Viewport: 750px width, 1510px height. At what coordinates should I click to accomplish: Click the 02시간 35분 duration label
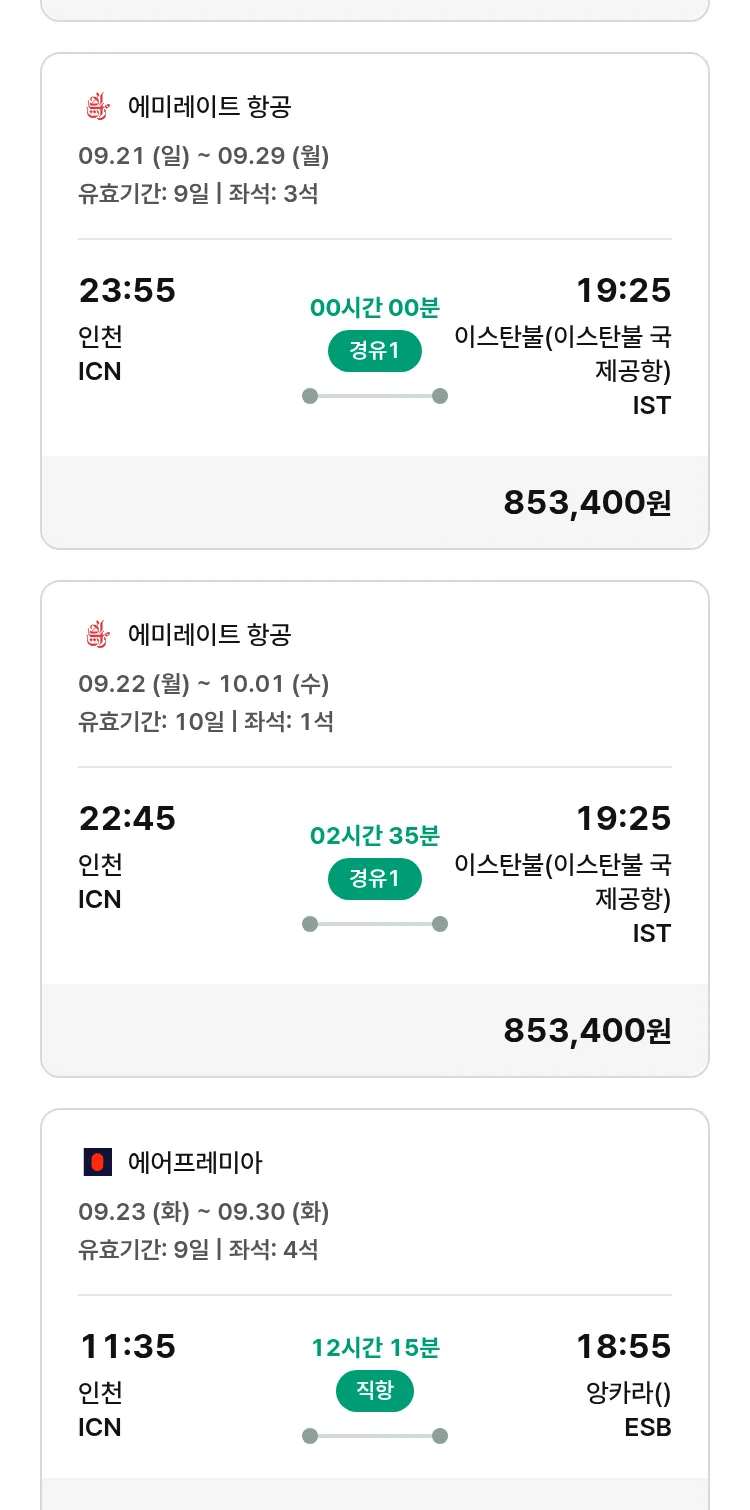(375, 836)
